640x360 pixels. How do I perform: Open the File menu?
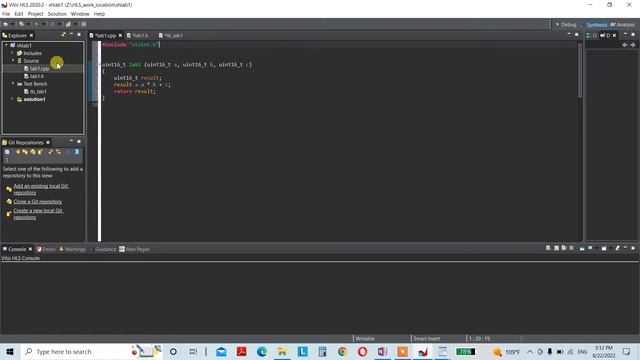point(6,14)
